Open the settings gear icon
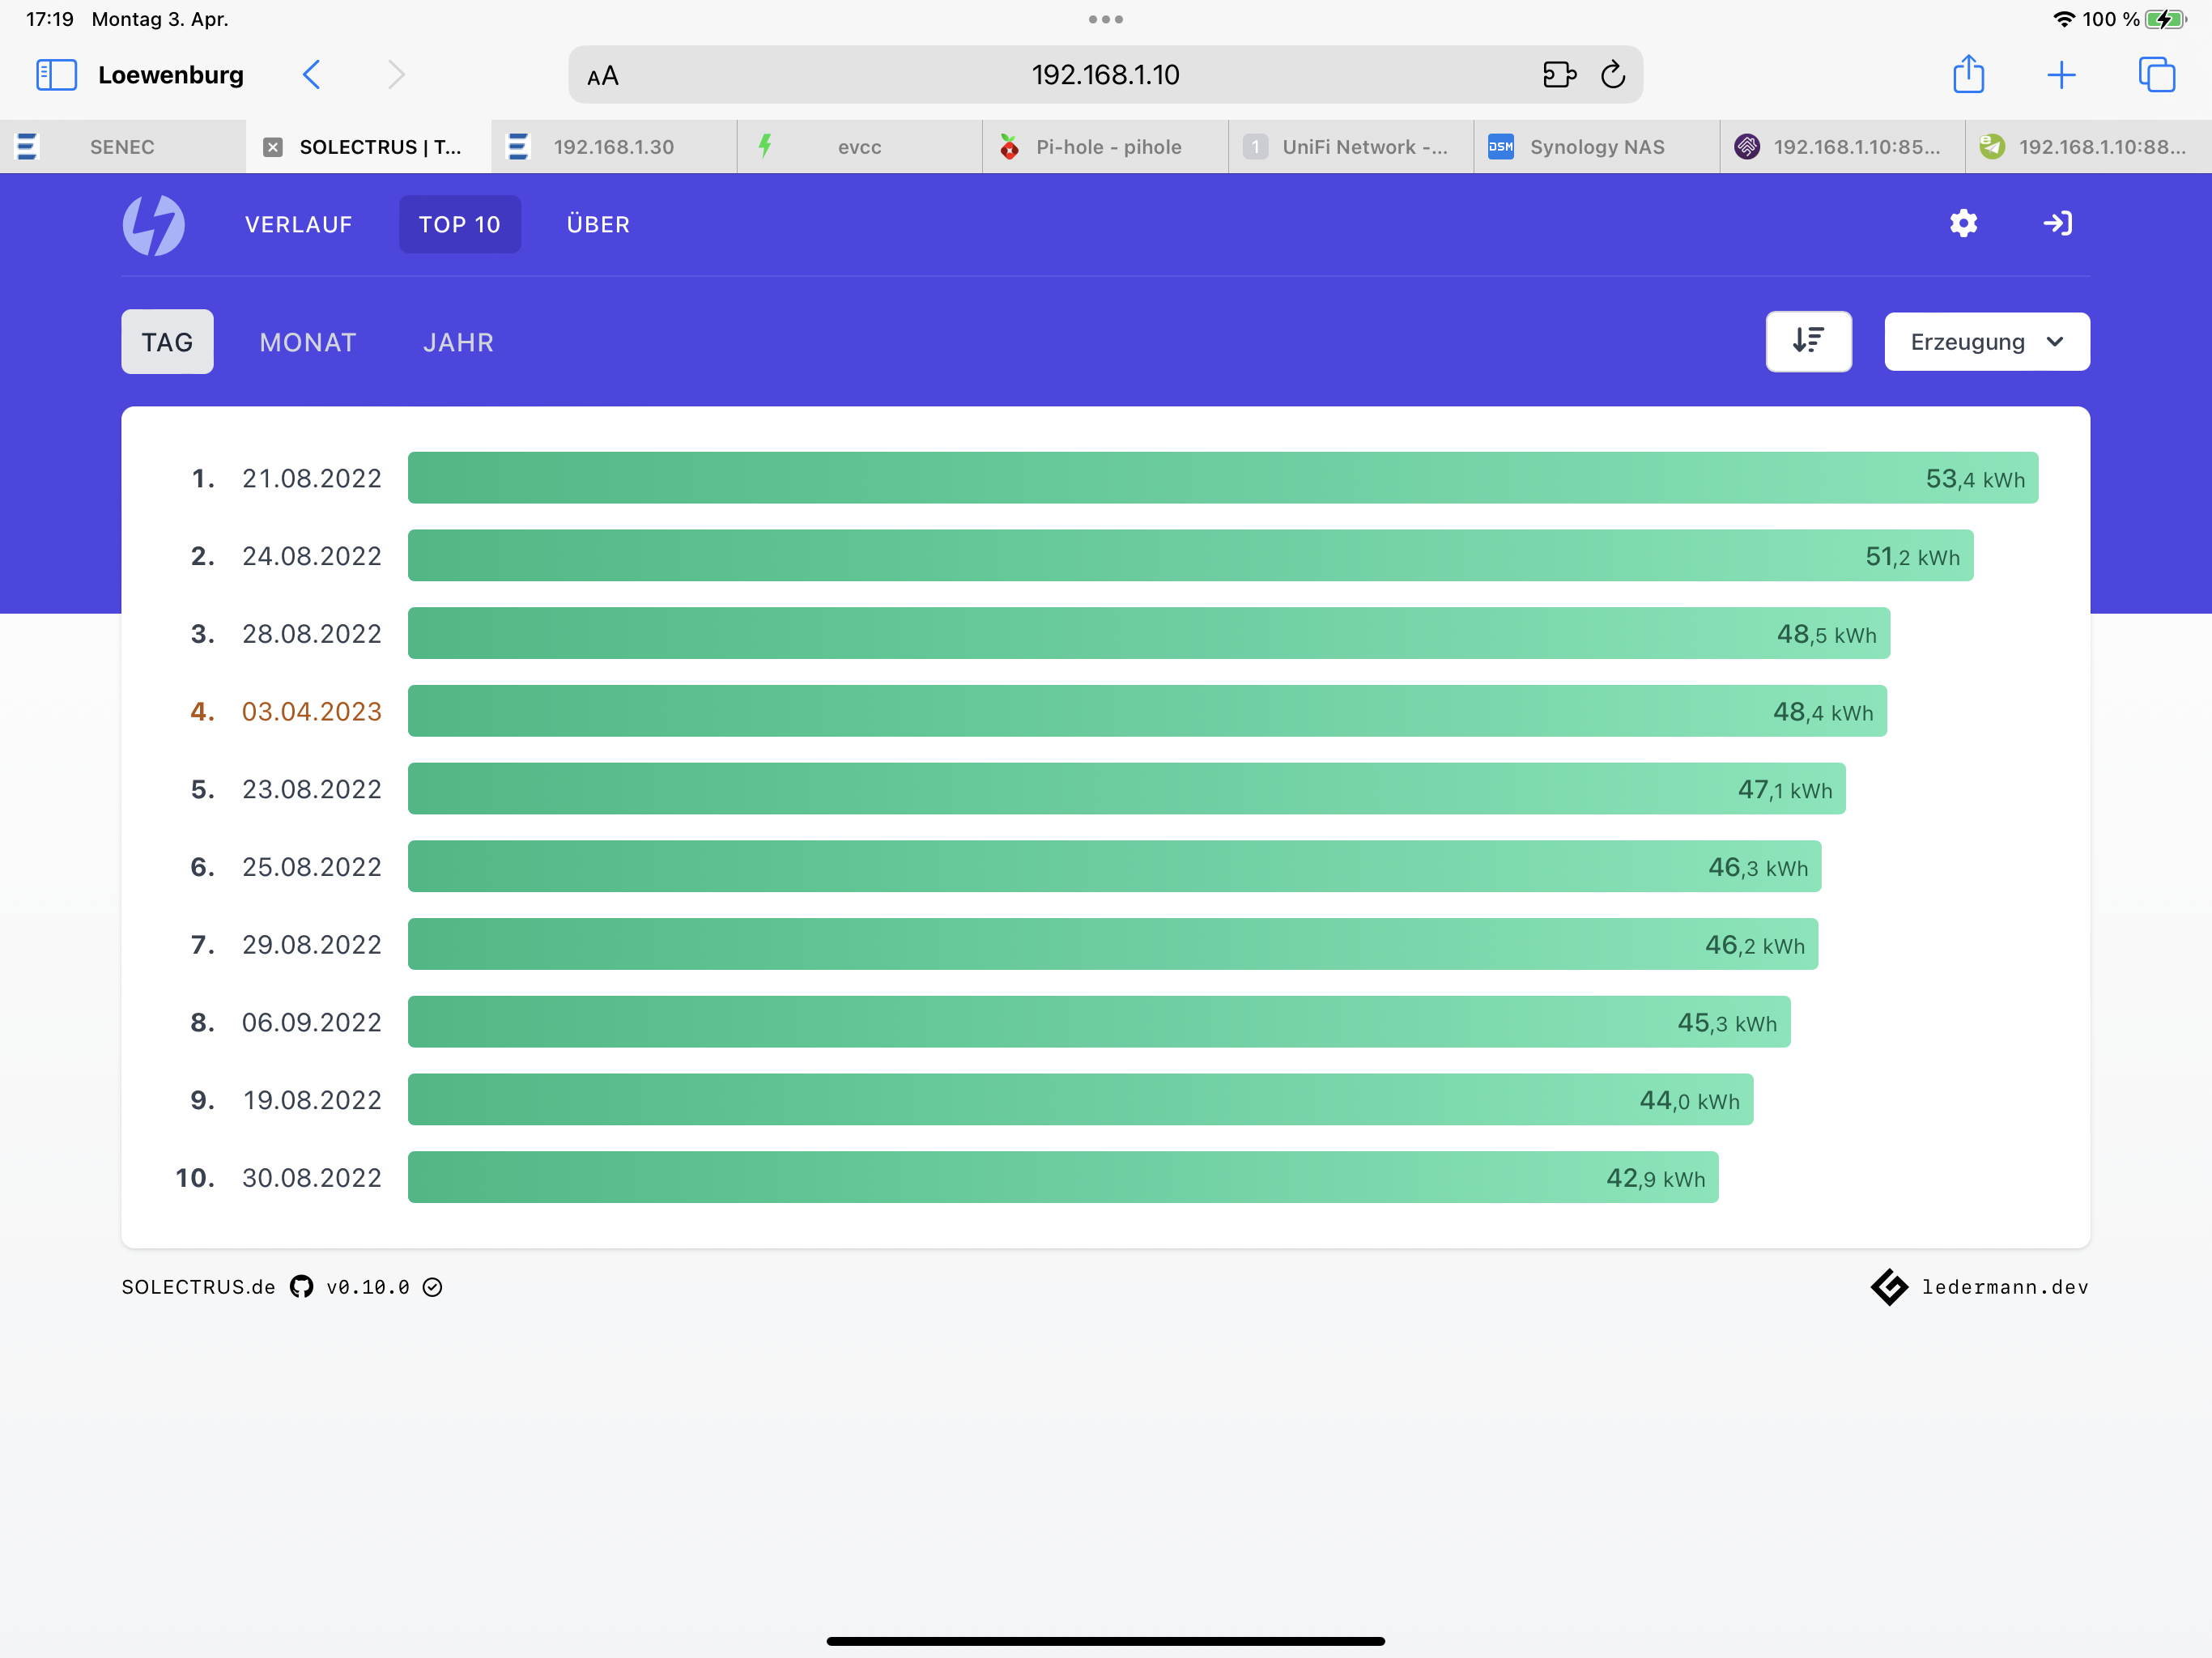The height and width of the screenshot is (1658, 2212). tap(1963, 223)
